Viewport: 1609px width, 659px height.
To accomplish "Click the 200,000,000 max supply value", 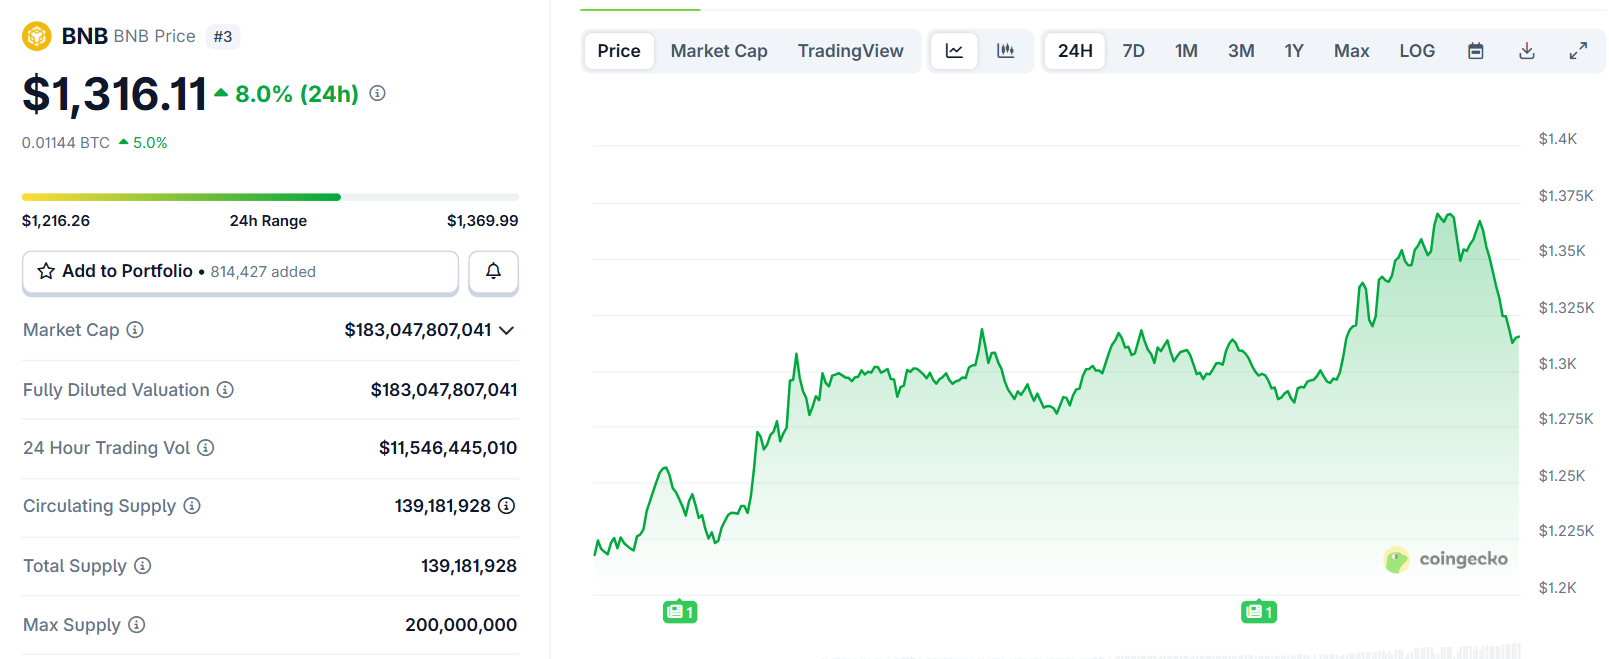I will [461, 625].
